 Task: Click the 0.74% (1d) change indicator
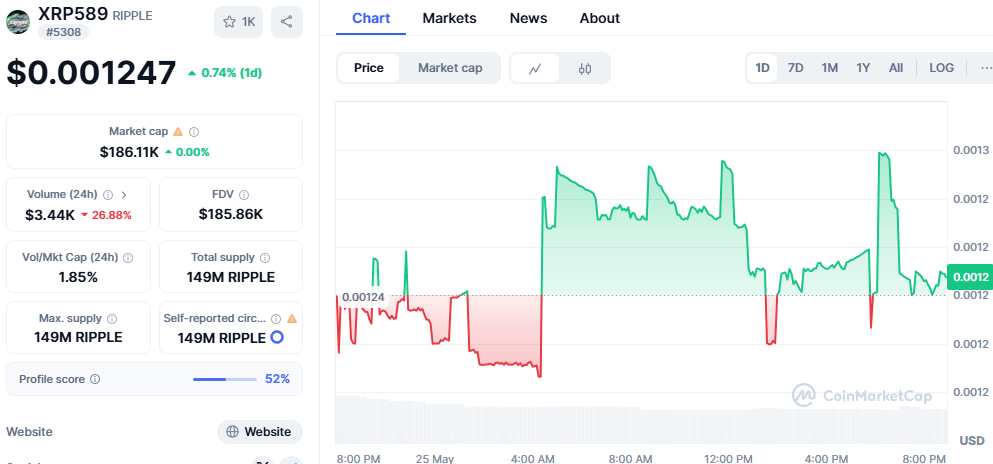coord(225,73)
